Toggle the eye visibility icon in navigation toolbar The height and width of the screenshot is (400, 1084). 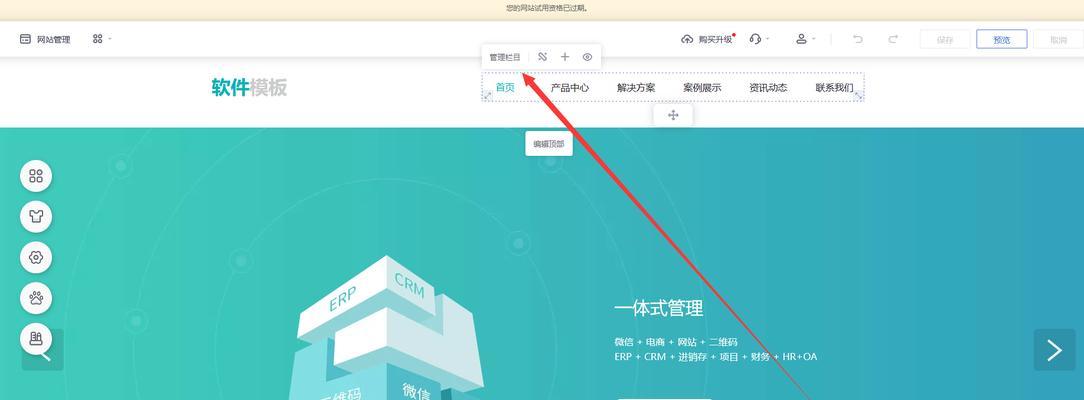pyautogui.click(x=587, y=57)
